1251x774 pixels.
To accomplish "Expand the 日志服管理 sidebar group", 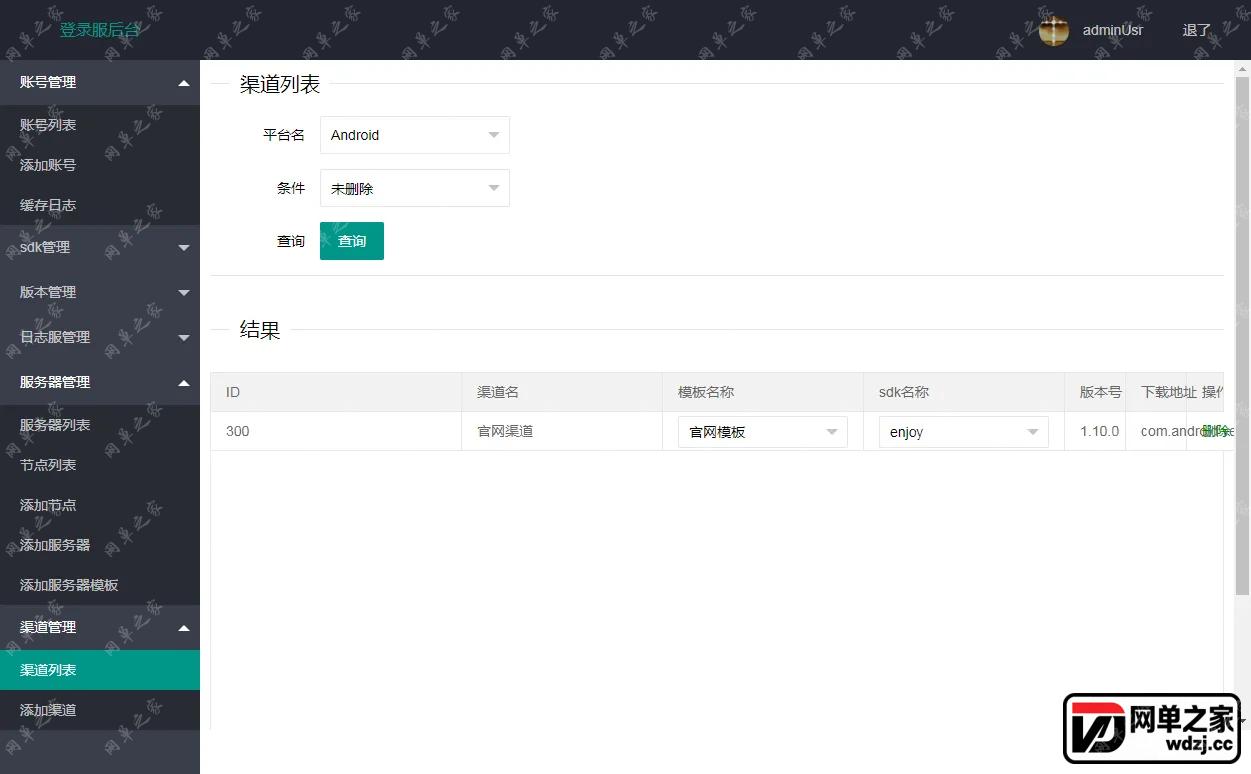I will tap(100, 337).
